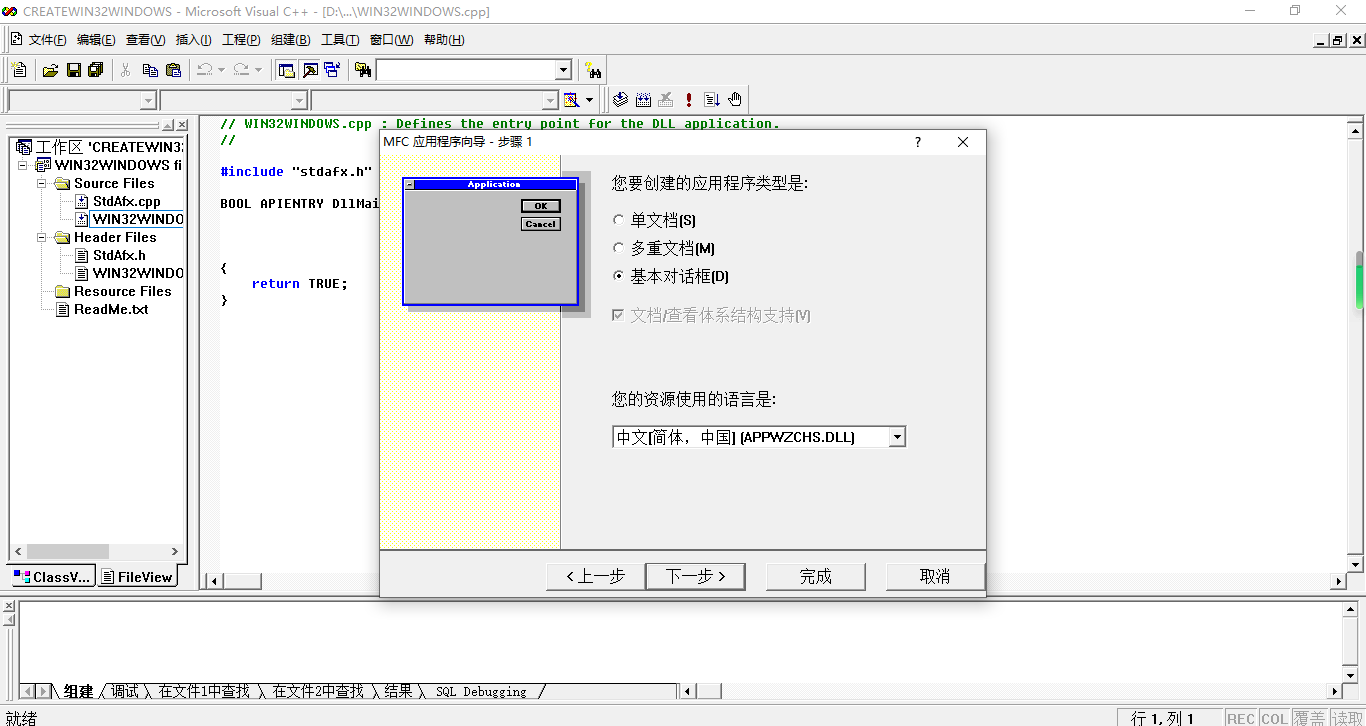Click the Paste clipboard icon

[x=173, y=70]
